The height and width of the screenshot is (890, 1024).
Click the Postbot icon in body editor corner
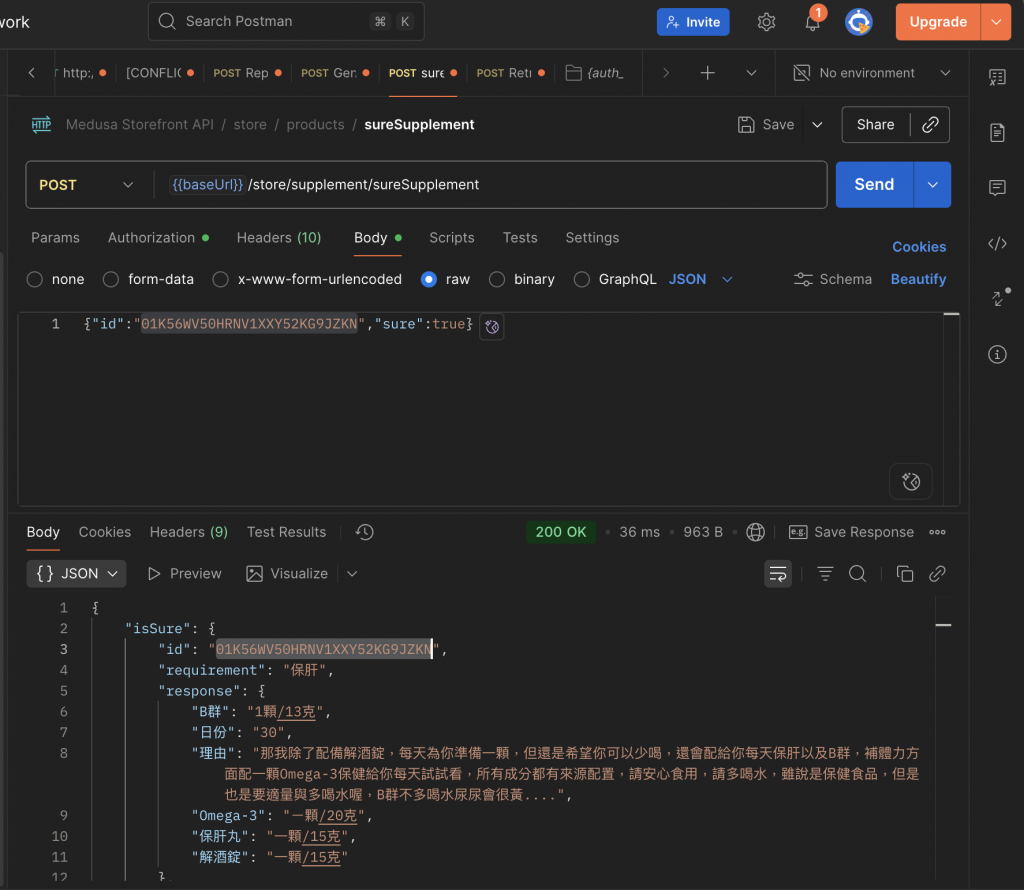(x=911, y=481)
